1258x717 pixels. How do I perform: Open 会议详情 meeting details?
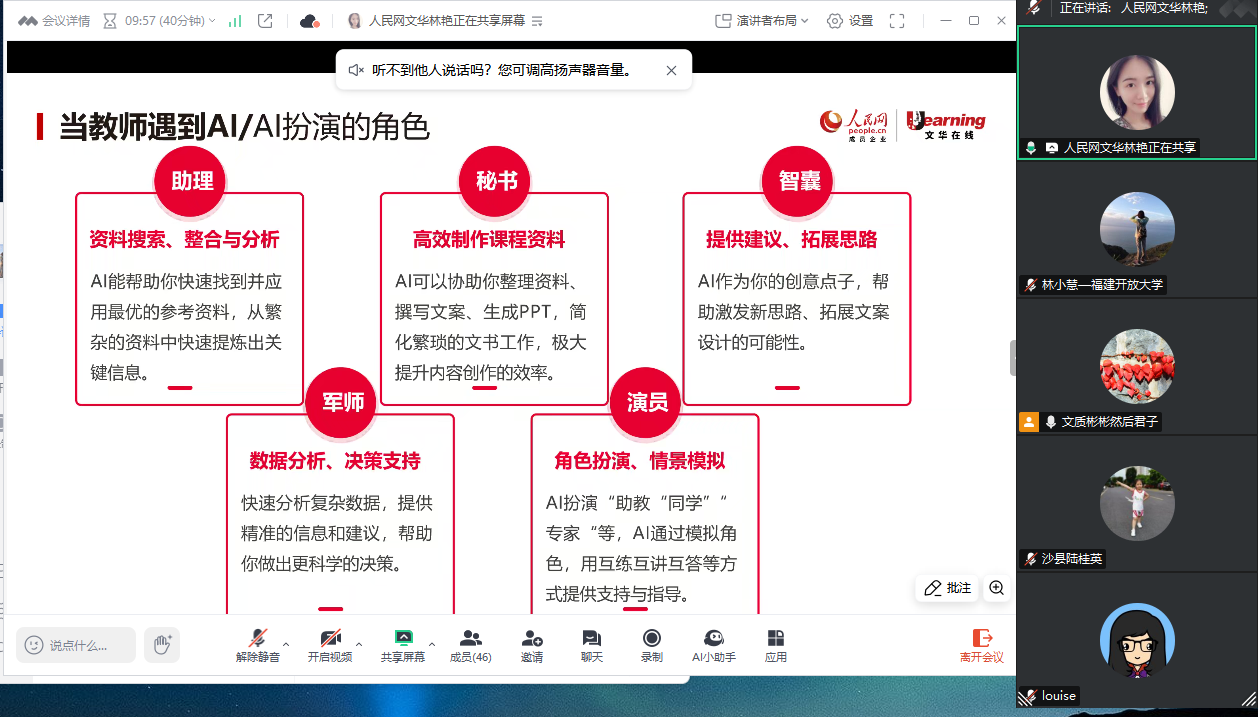54,21
